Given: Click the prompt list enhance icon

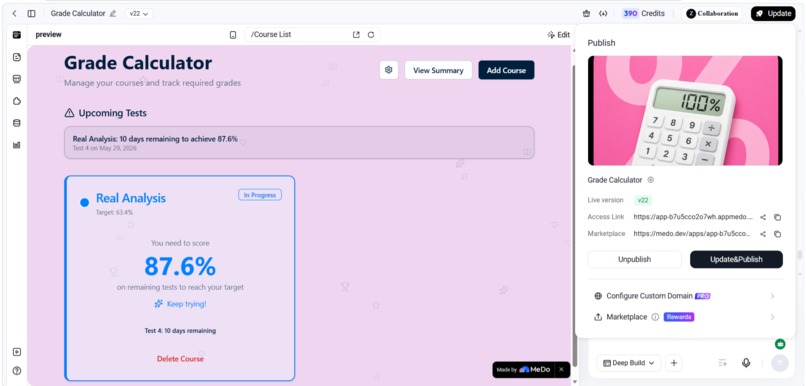Looking at the screenshot, I should (723, 363).
